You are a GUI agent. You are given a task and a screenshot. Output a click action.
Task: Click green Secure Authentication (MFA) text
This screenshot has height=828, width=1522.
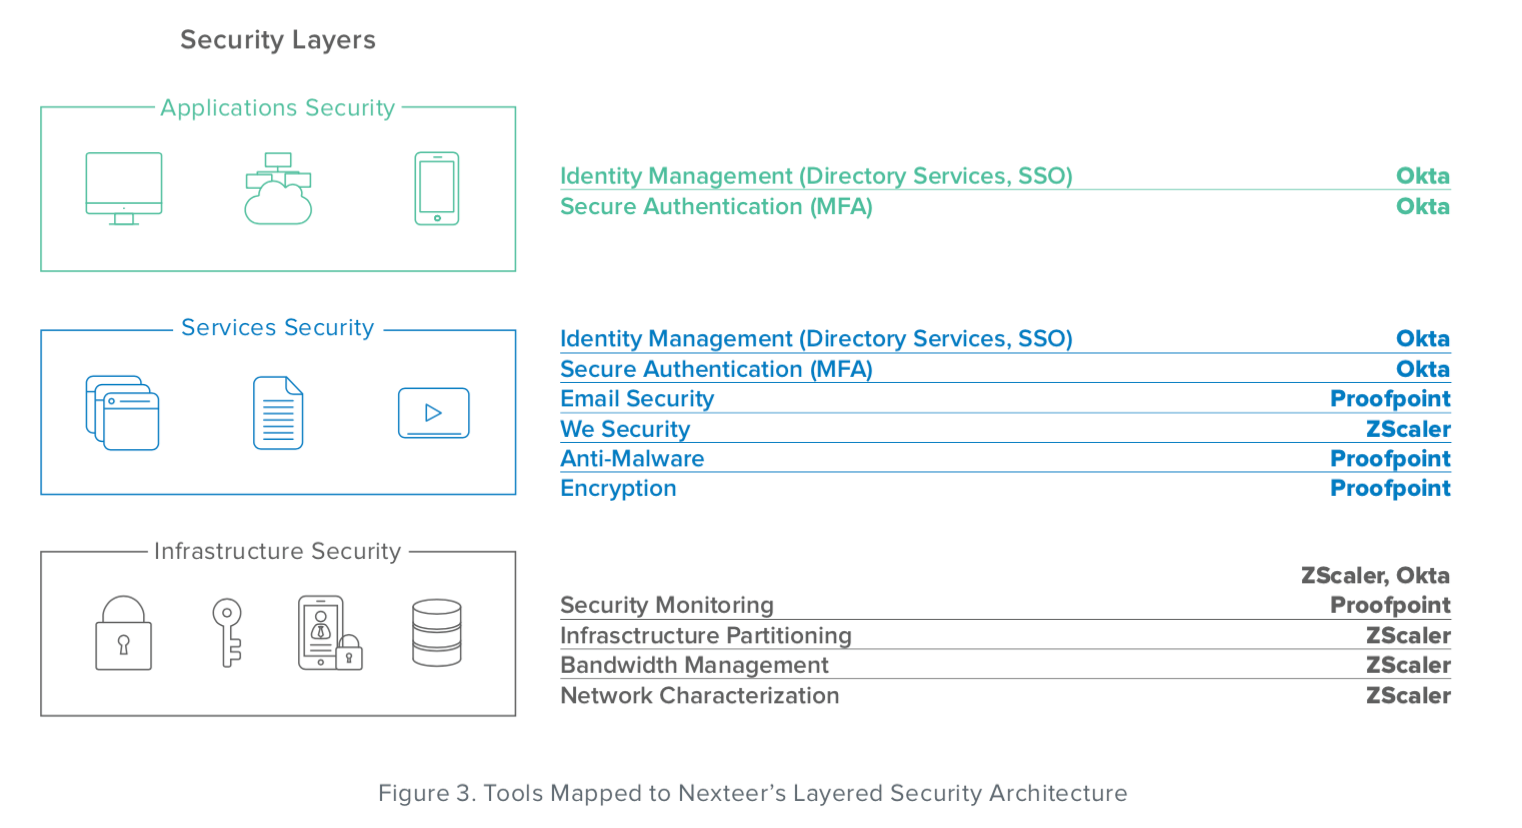pyautogui.click(x=716, y=206)
